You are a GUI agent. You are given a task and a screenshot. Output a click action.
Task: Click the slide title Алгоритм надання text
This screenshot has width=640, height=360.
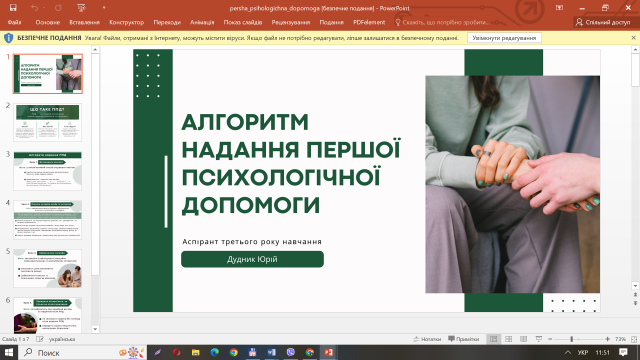click(291, 163)
